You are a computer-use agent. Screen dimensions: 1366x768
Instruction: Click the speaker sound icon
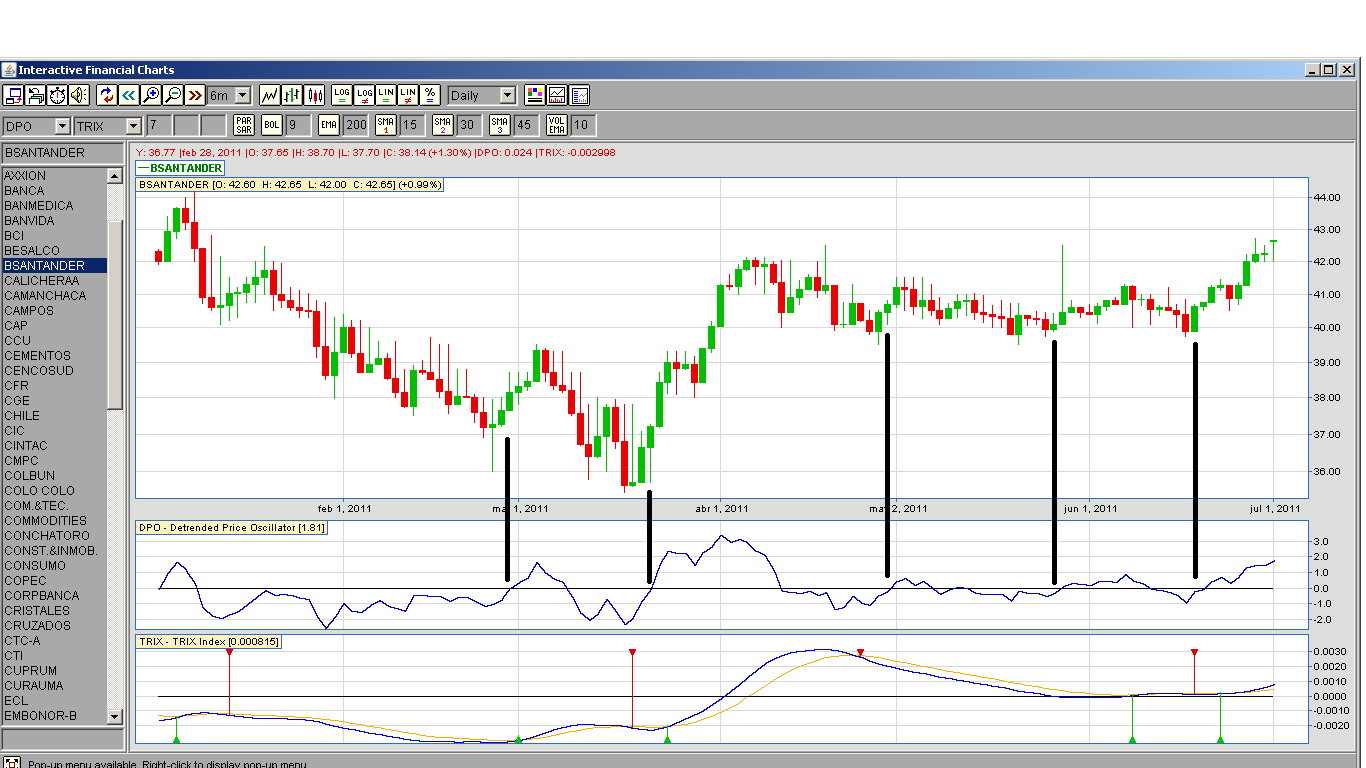point(78,95)
